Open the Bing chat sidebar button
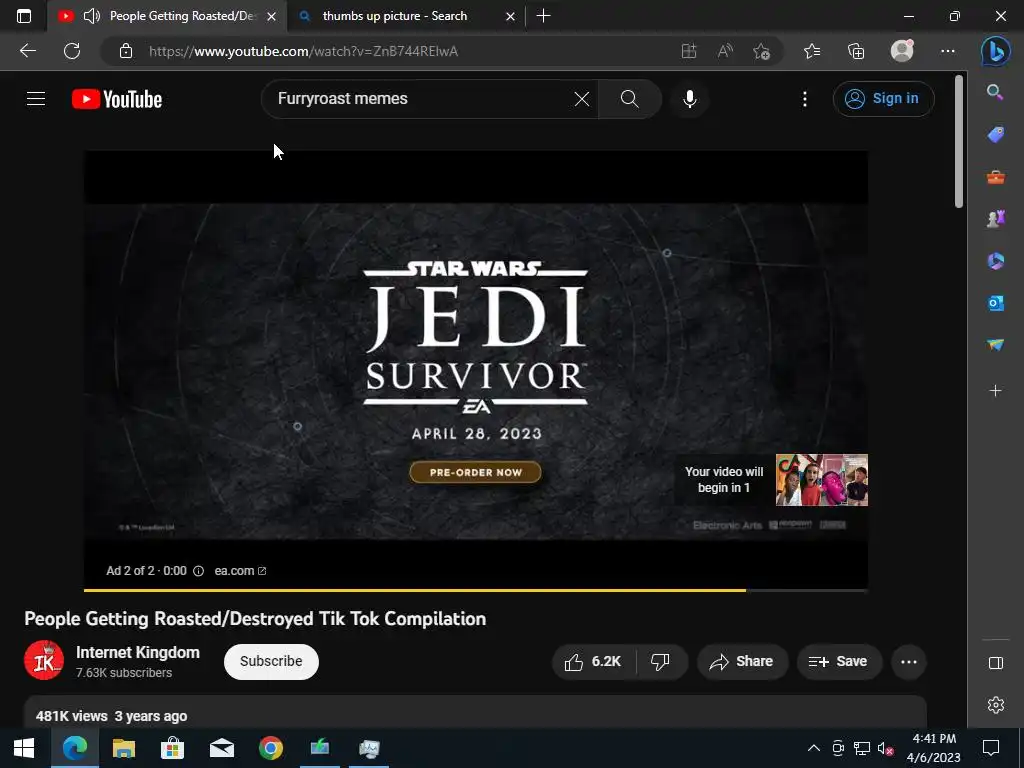The width and height of the screenshot is (1024, 768). tap(996, 51)
